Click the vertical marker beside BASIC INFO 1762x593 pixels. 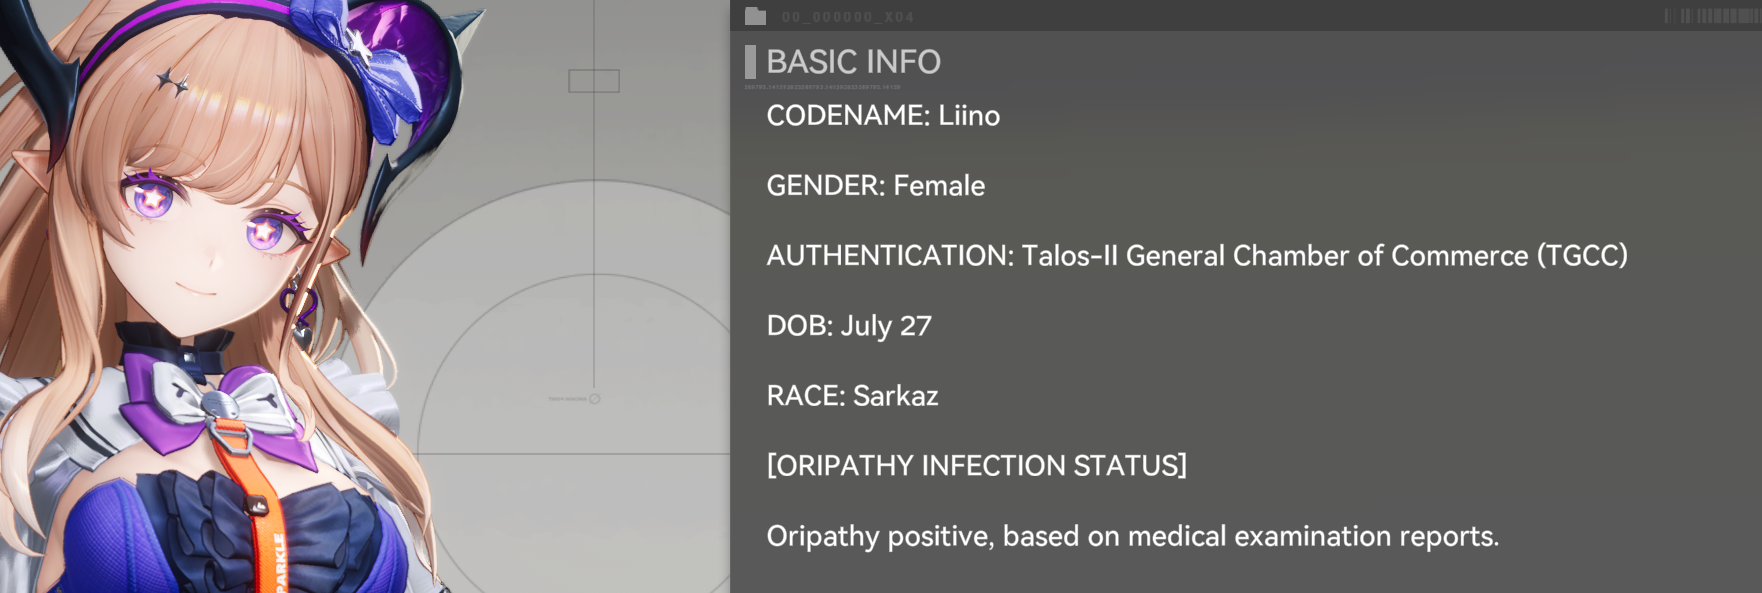750,62
